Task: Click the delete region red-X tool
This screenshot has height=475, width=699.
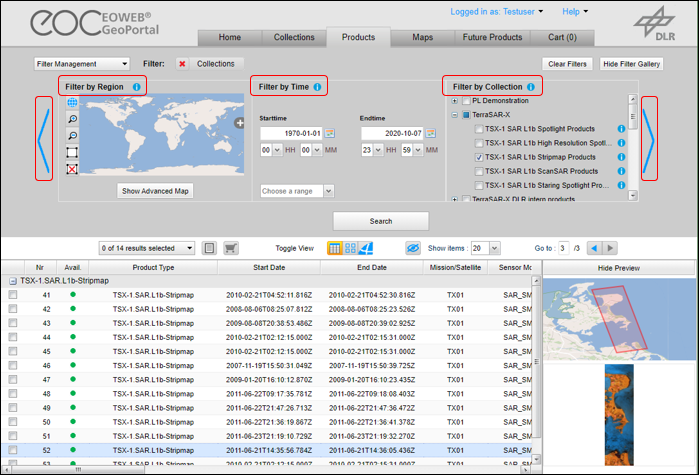Action: [x=72, y=169]
